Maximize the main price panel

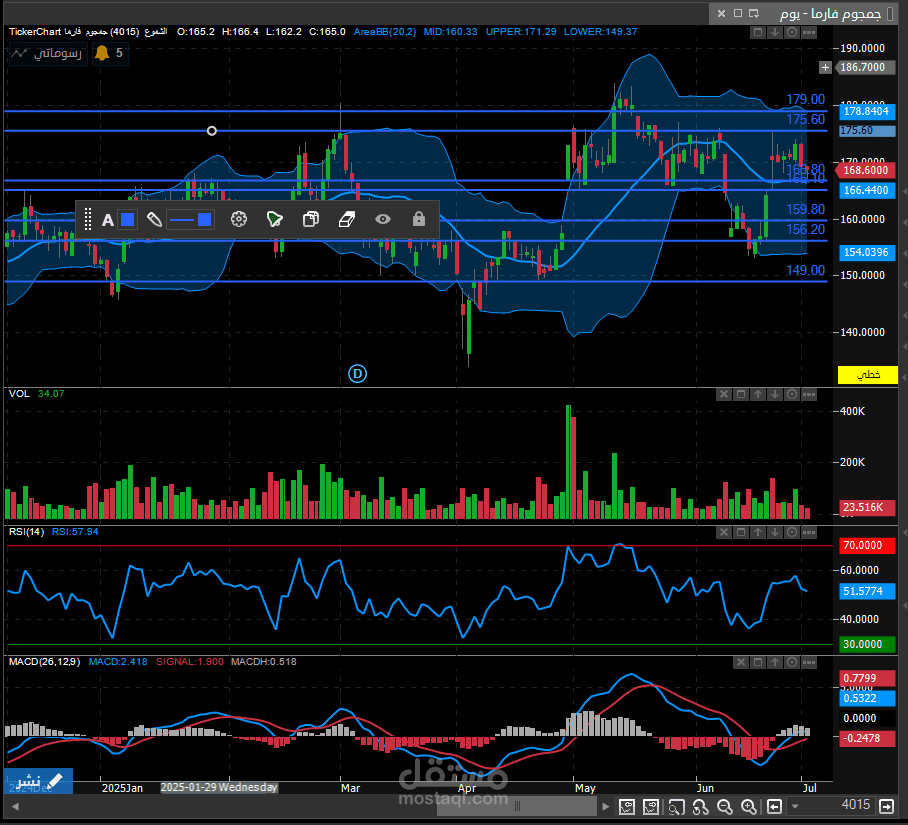pos(757,32)
